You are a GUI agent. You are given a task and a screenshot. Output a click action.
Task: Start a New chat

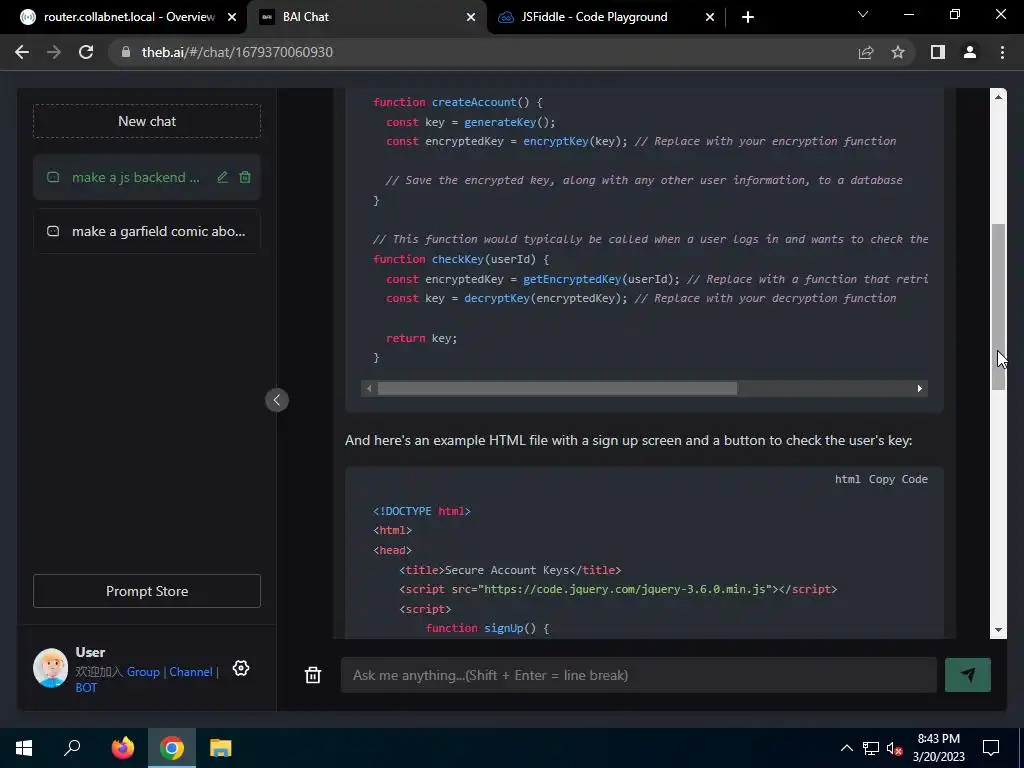pyautogui.click(x=147, y=121)
